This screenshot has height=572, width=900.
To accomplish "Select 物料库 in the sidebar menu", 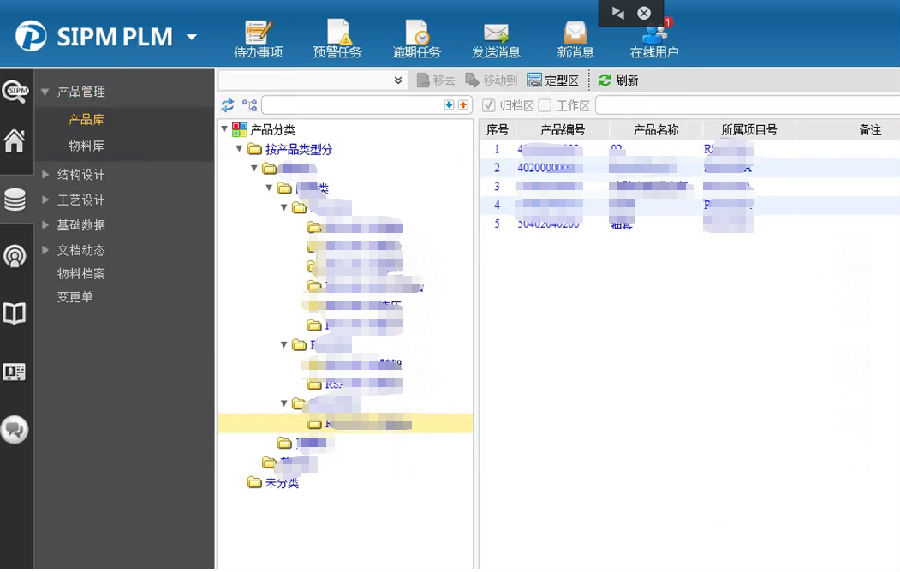I will pos(86,146).
